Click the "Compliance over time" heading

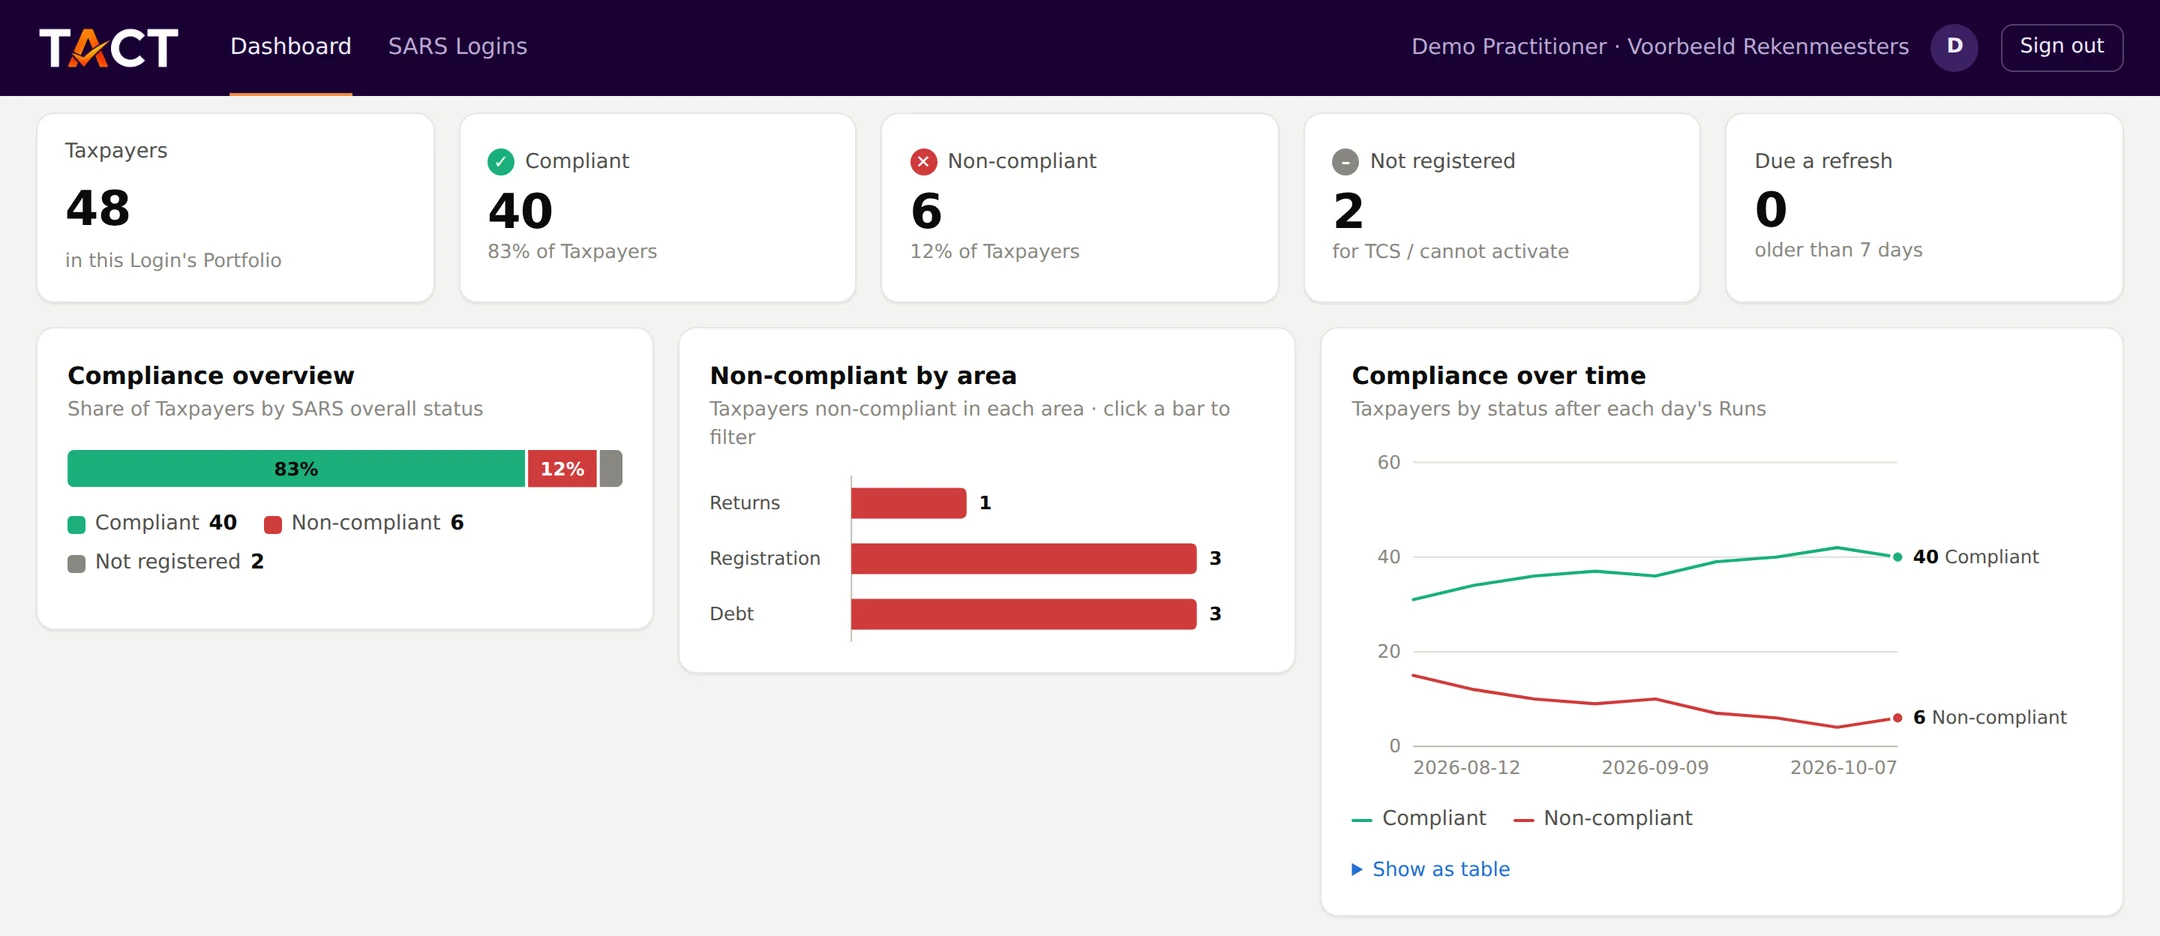1498,376
